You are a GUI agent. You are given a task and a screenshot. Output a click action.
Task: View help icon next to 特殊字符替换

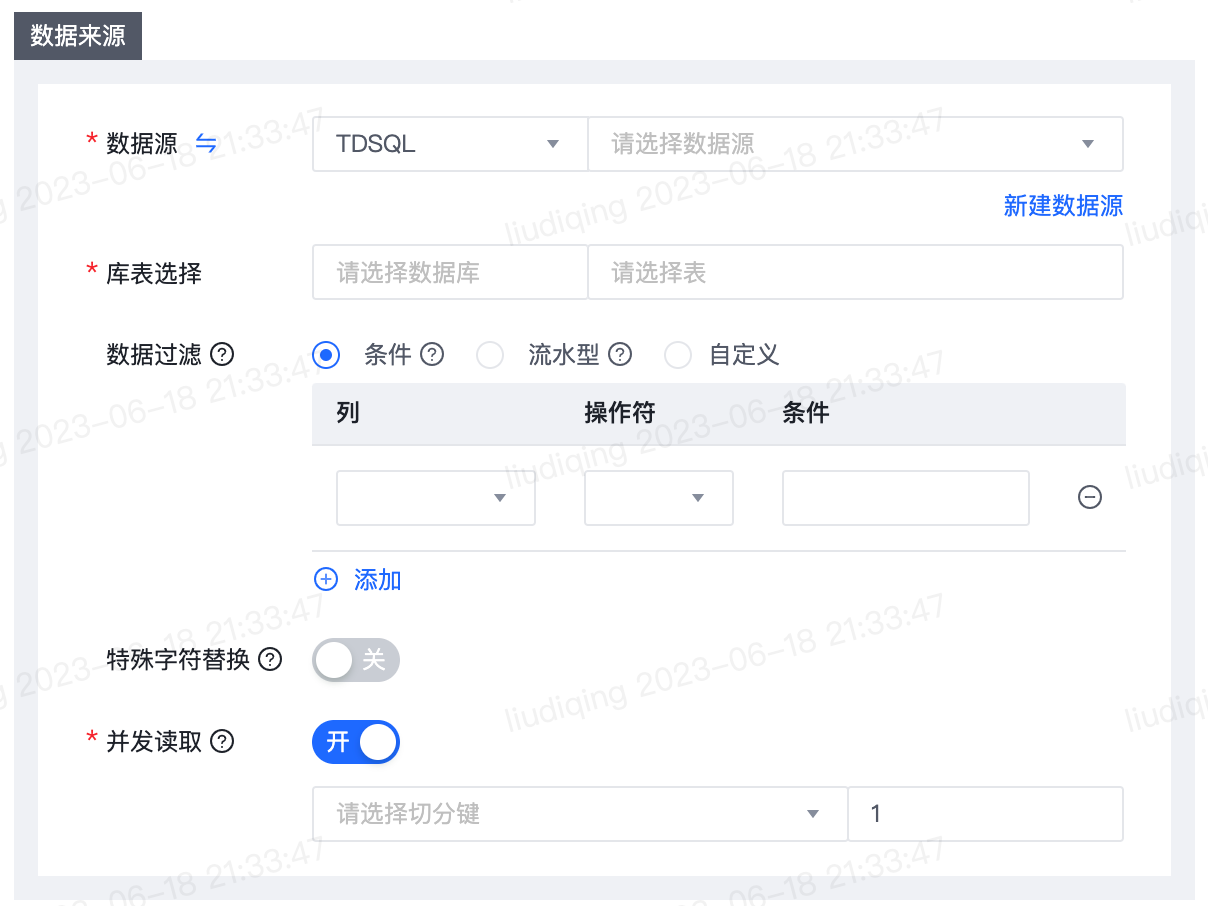(272, 660)
